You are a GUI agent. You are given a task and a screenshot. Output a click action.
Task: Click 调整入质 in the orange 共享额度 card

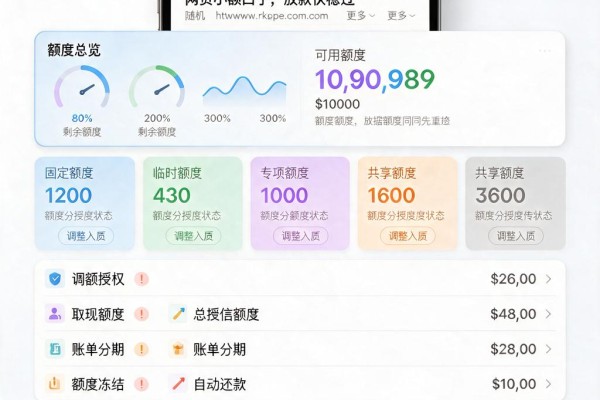coord(408,236)
